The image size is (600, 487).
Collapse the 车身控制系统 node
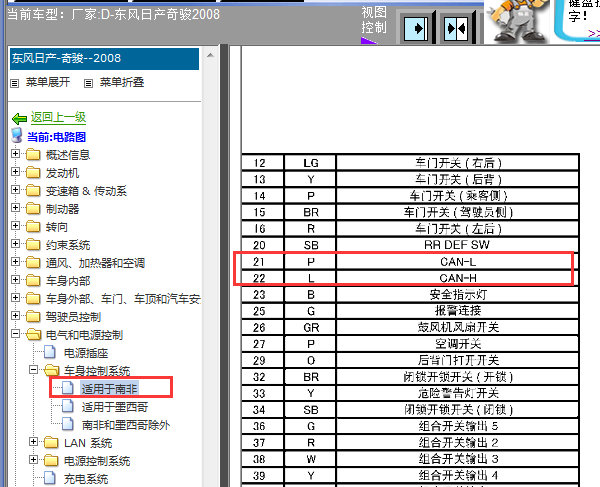[x=33, y=369]
